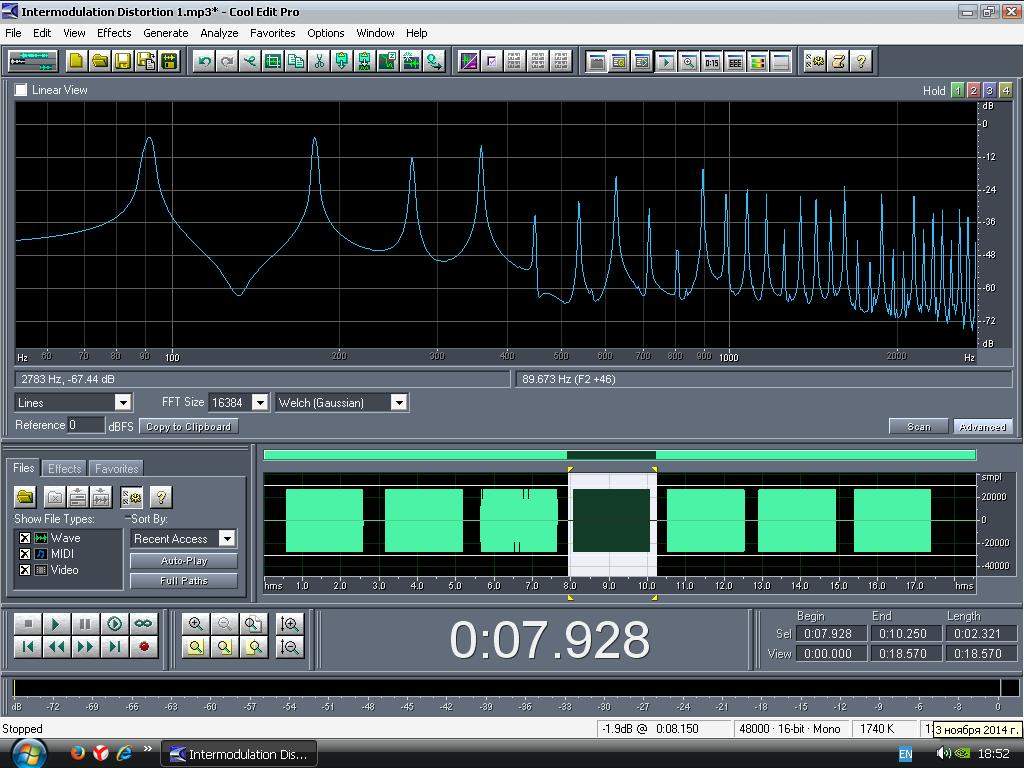
Task: Click the green waveform overview bar
Action: pos(619,455)
